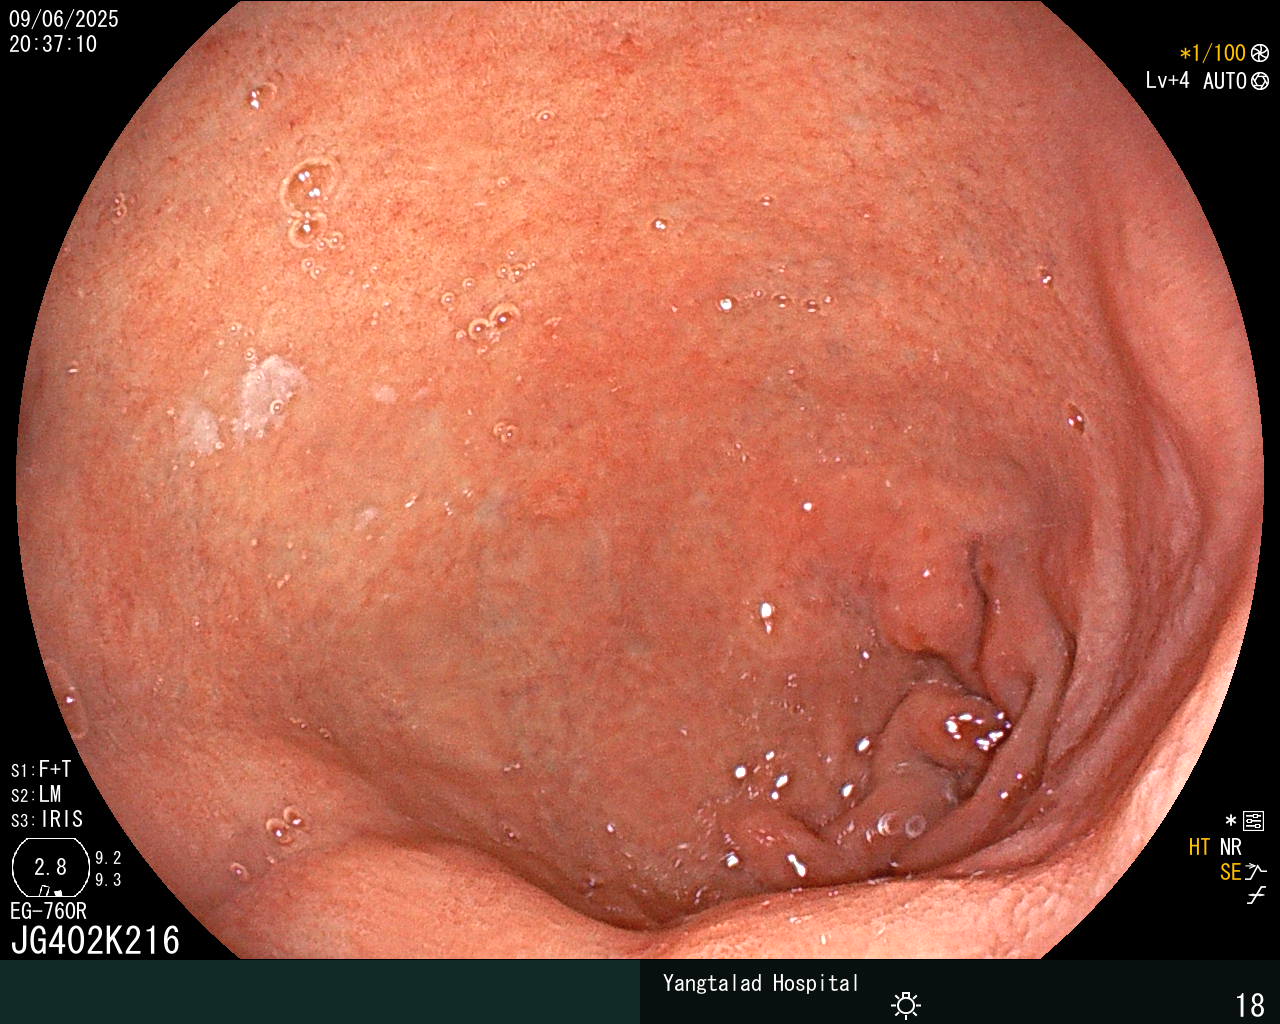
Task: Click the date 09/06/2025
Action: pyautogui.click(x=64, y=19)
